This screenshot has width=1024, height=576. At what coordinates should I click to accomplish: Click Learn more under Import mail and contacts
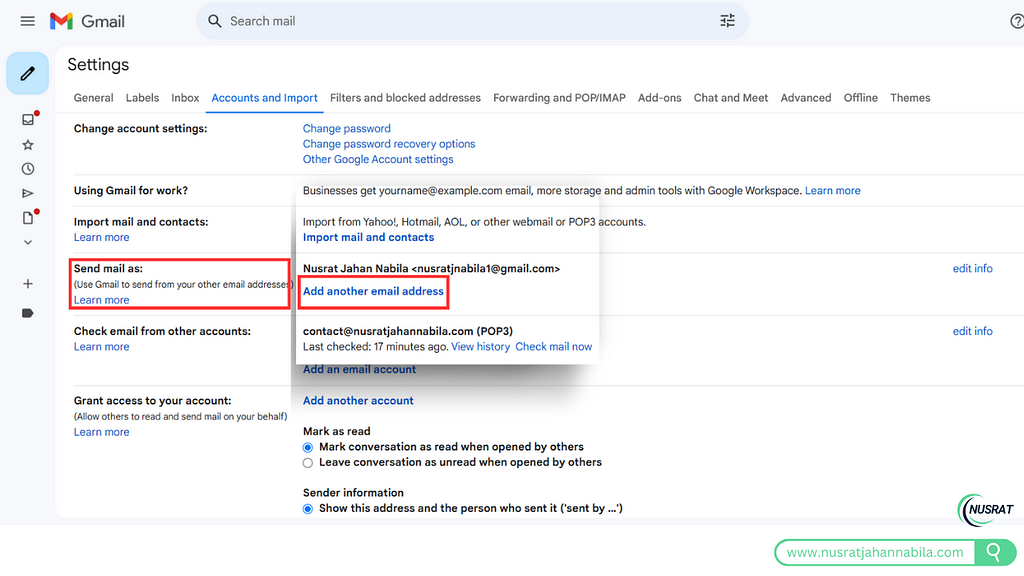(101, 238)
